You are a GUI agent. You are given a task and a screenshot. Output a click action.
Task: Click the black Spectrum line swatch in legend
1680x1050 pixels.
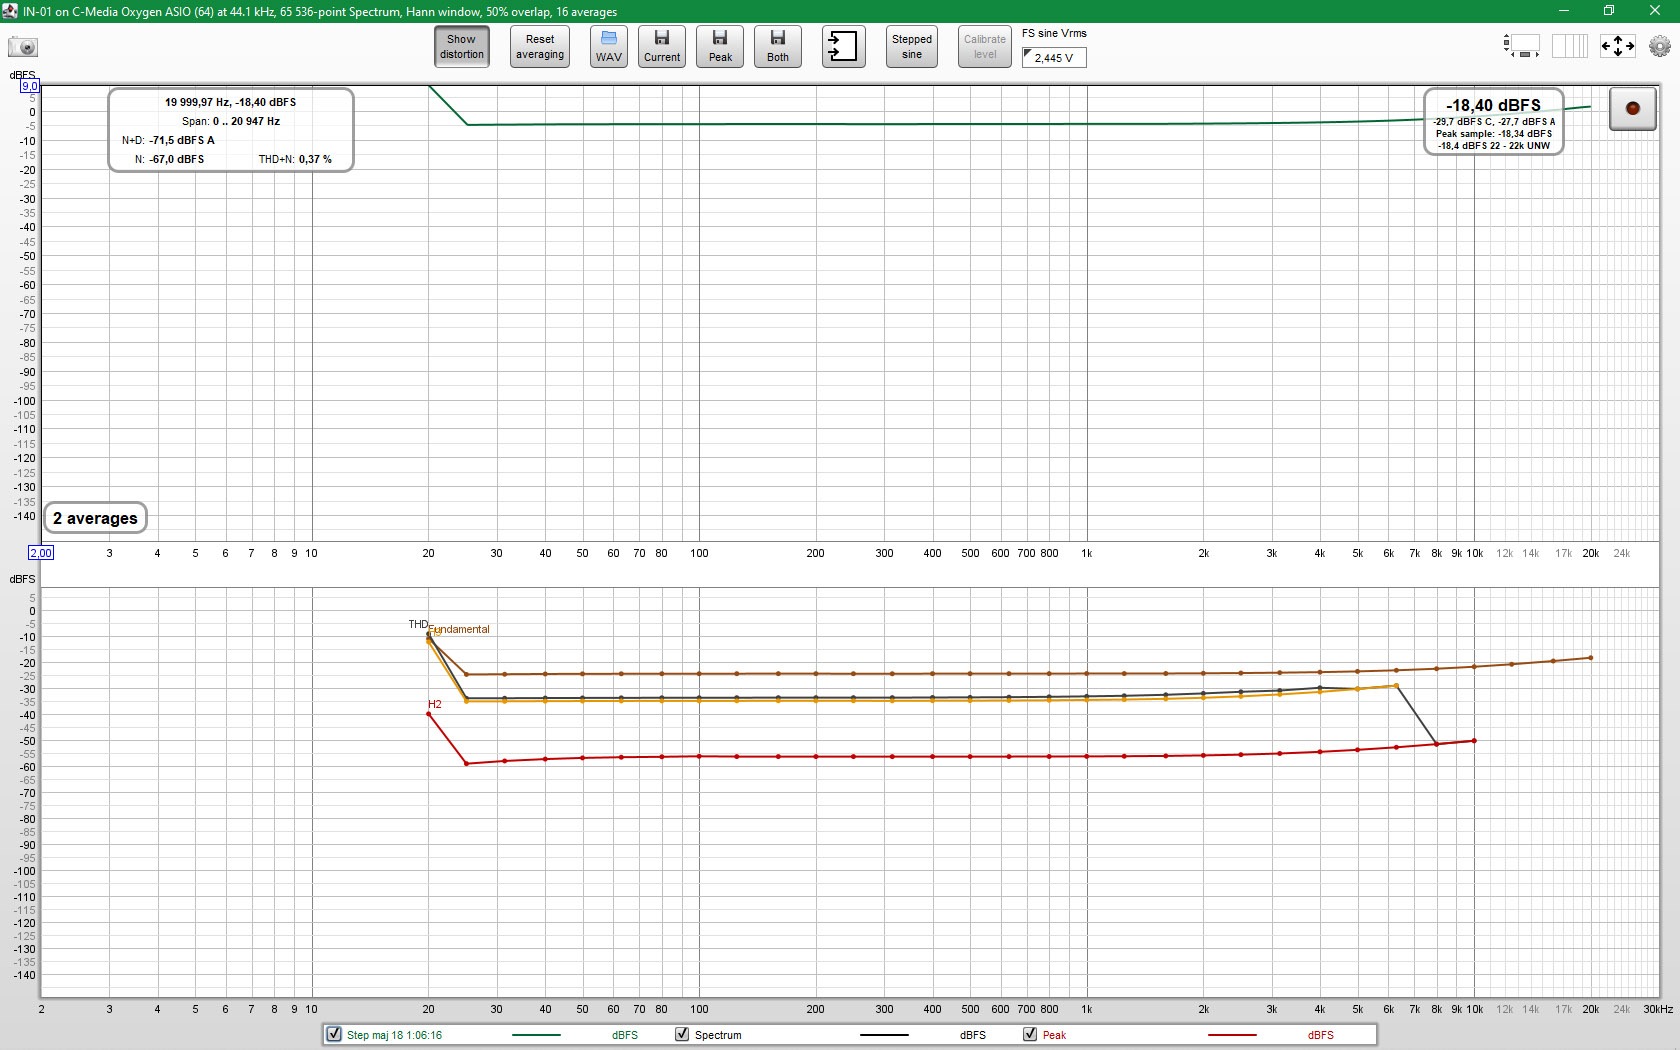[884, 1035]
